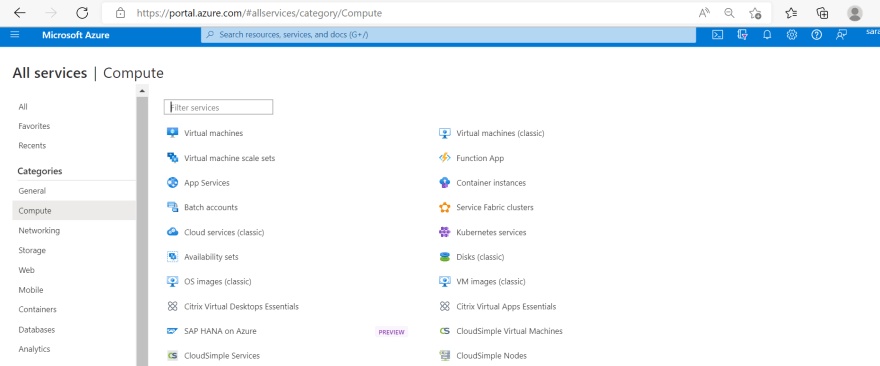The image size is (880, 366).
Task: Click the Container instances icon
Action: (444, 182)
